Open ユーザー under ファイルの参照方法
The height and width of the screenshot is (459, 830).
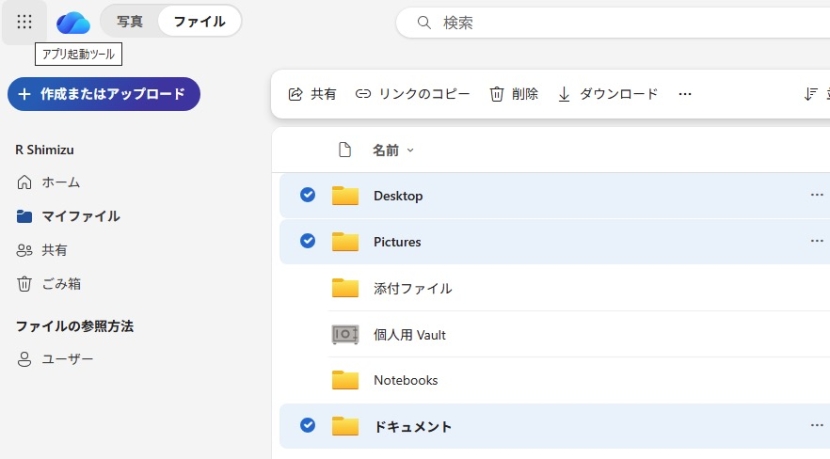point(55,359)
